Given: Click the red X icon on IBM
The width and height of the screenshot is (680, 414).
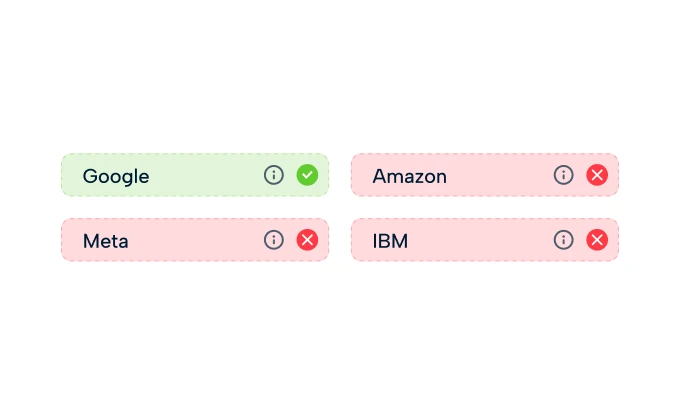Looking at the screenshot, I should coord(597,240).
